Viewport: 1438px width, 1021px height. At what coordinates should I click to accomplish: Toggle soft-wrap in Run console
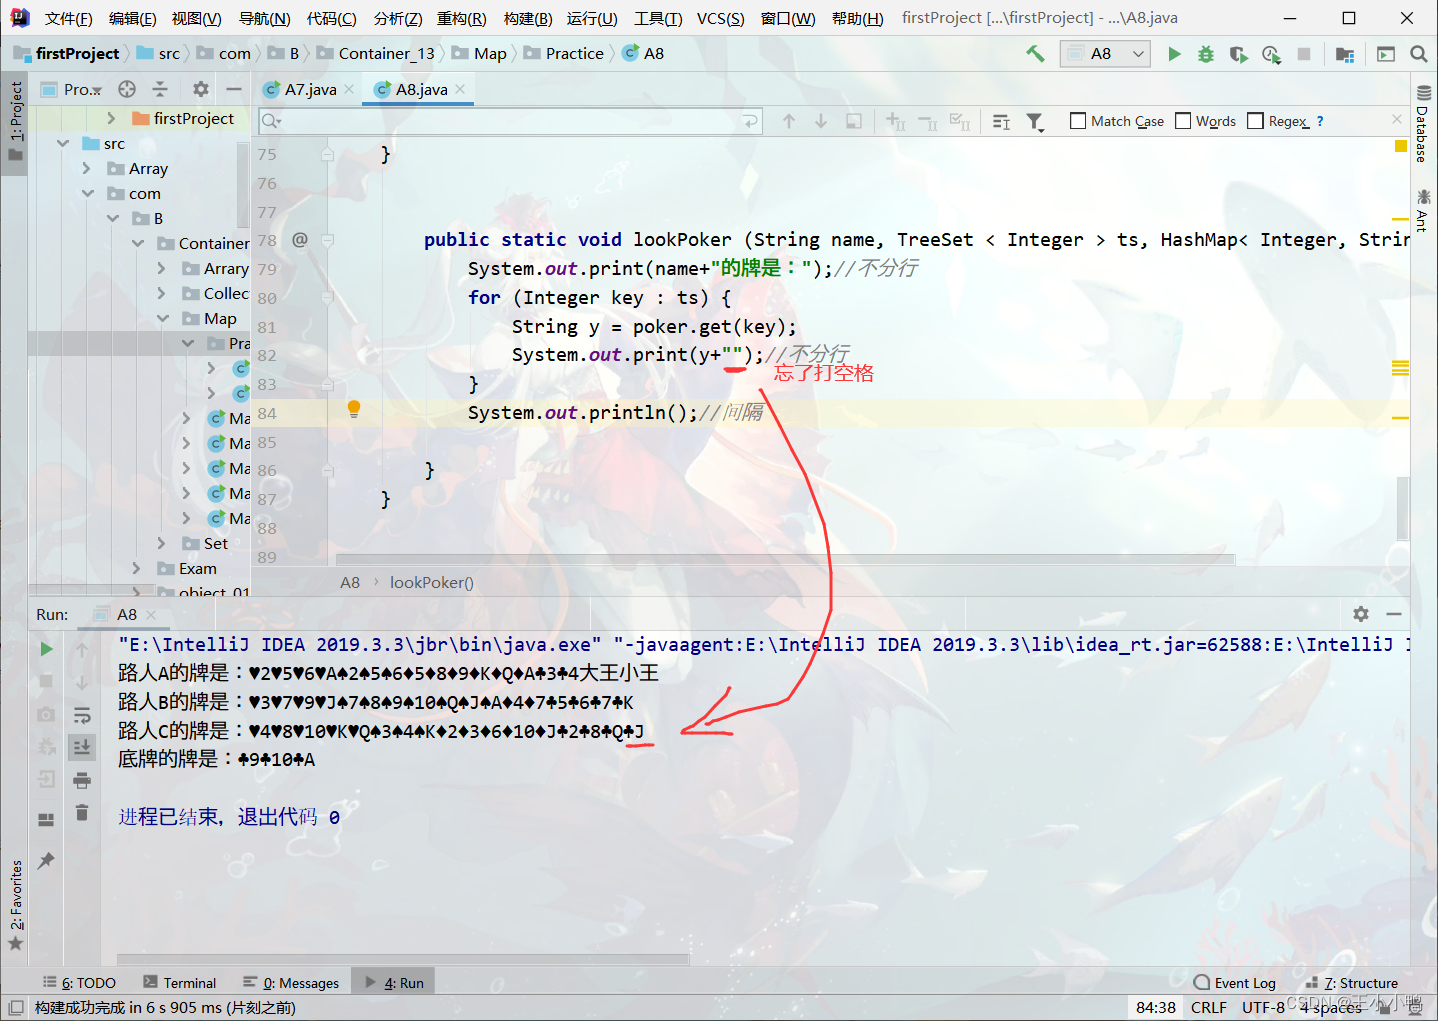click(82, 714)
